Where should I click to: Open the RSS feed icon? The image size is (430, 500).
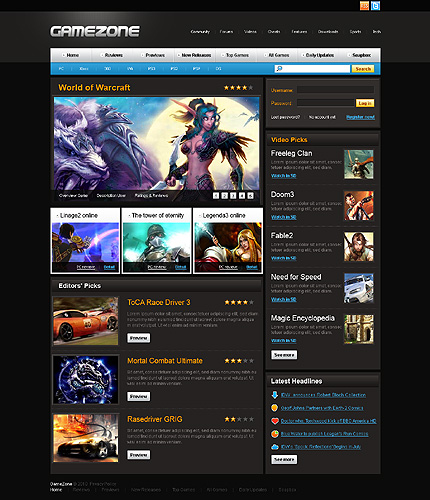click(364, 6)
